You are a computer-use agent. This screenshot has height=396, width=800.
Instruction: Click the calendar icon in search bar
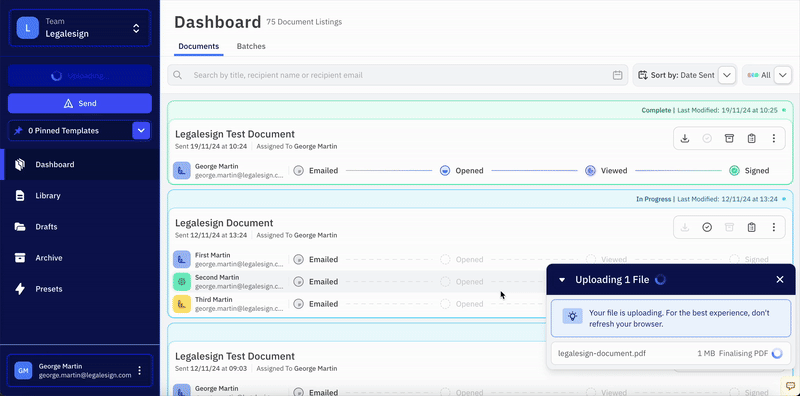point(617,75)
